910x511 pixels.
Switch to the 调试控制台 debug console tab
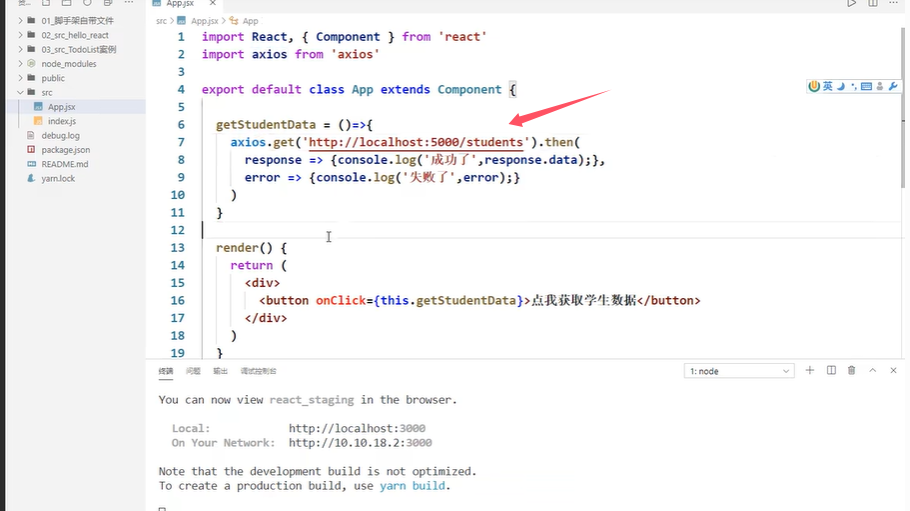tap(258, 371)
